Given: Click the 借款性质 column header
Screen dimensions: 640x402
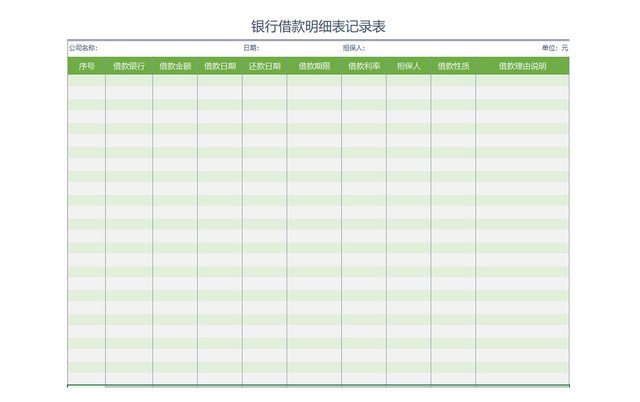Looking at the screenshot, I should 453,66.
